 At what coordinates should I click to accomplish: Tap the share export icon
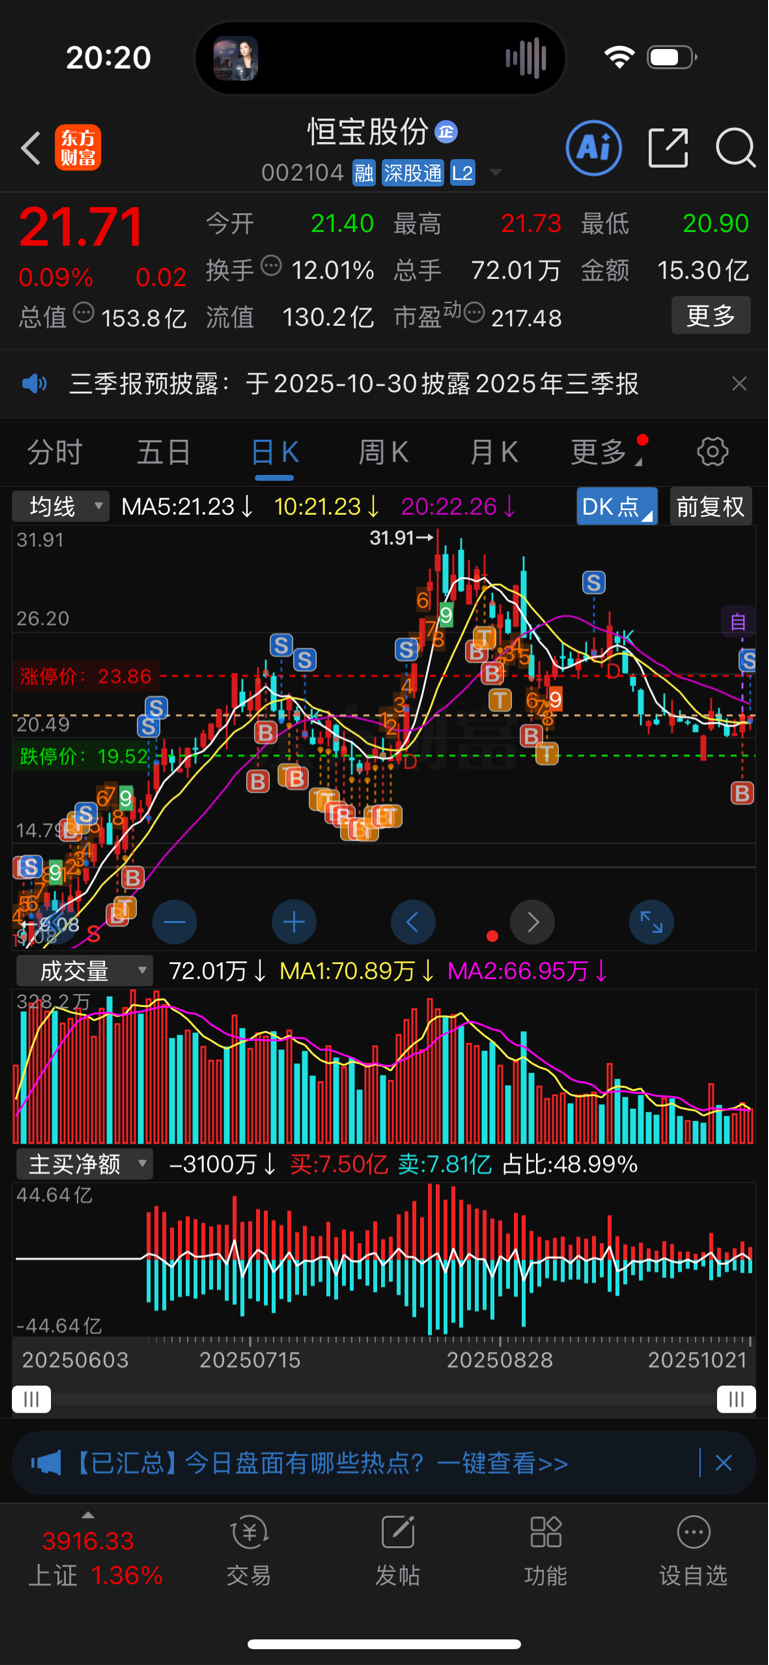[x=668, y=148]
